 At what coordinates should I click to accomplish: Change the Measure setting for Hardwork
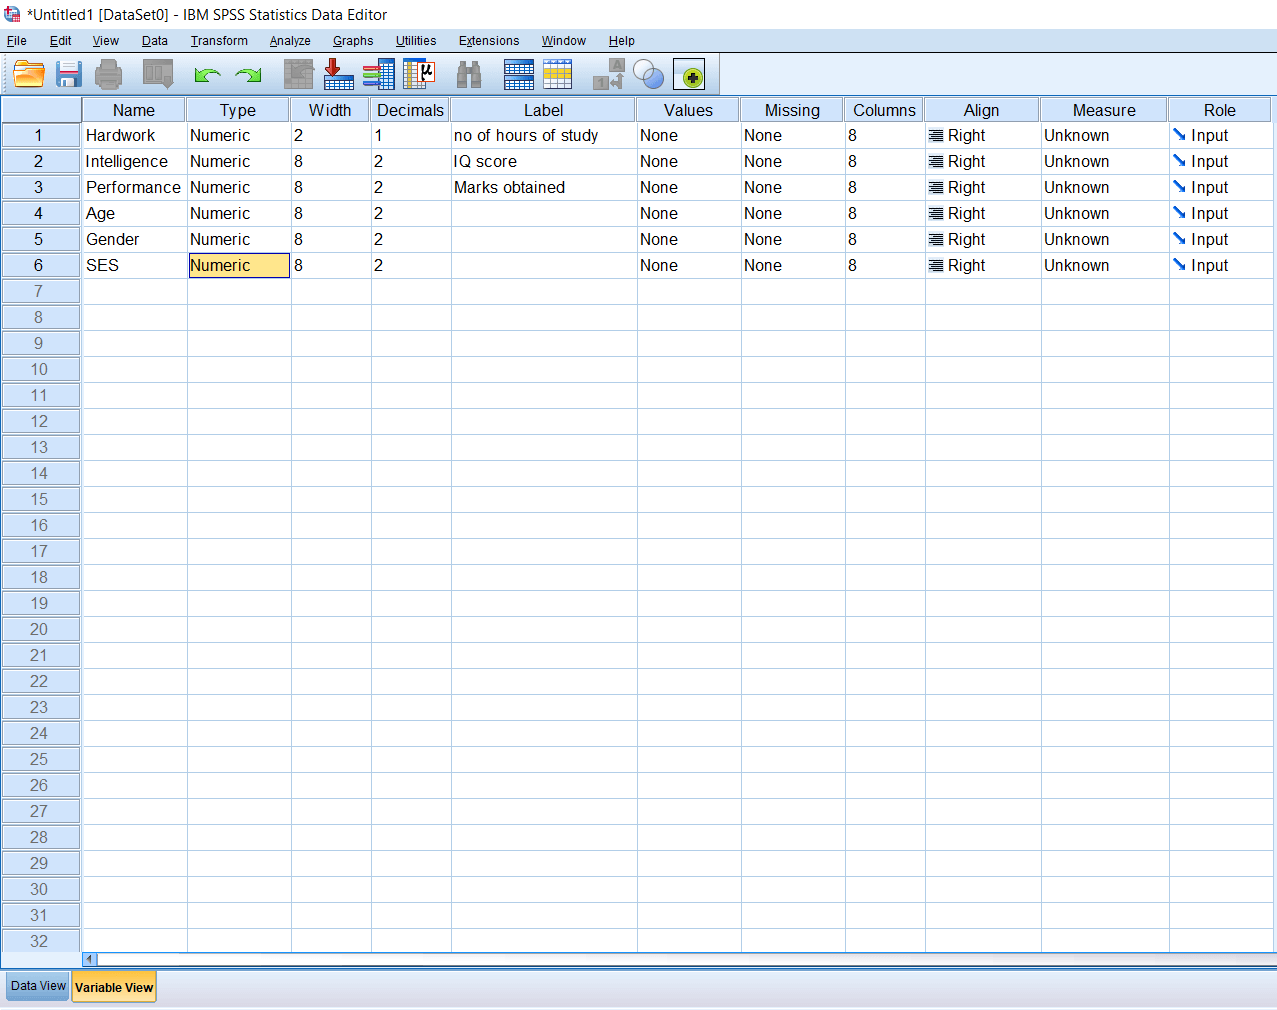1103,135
